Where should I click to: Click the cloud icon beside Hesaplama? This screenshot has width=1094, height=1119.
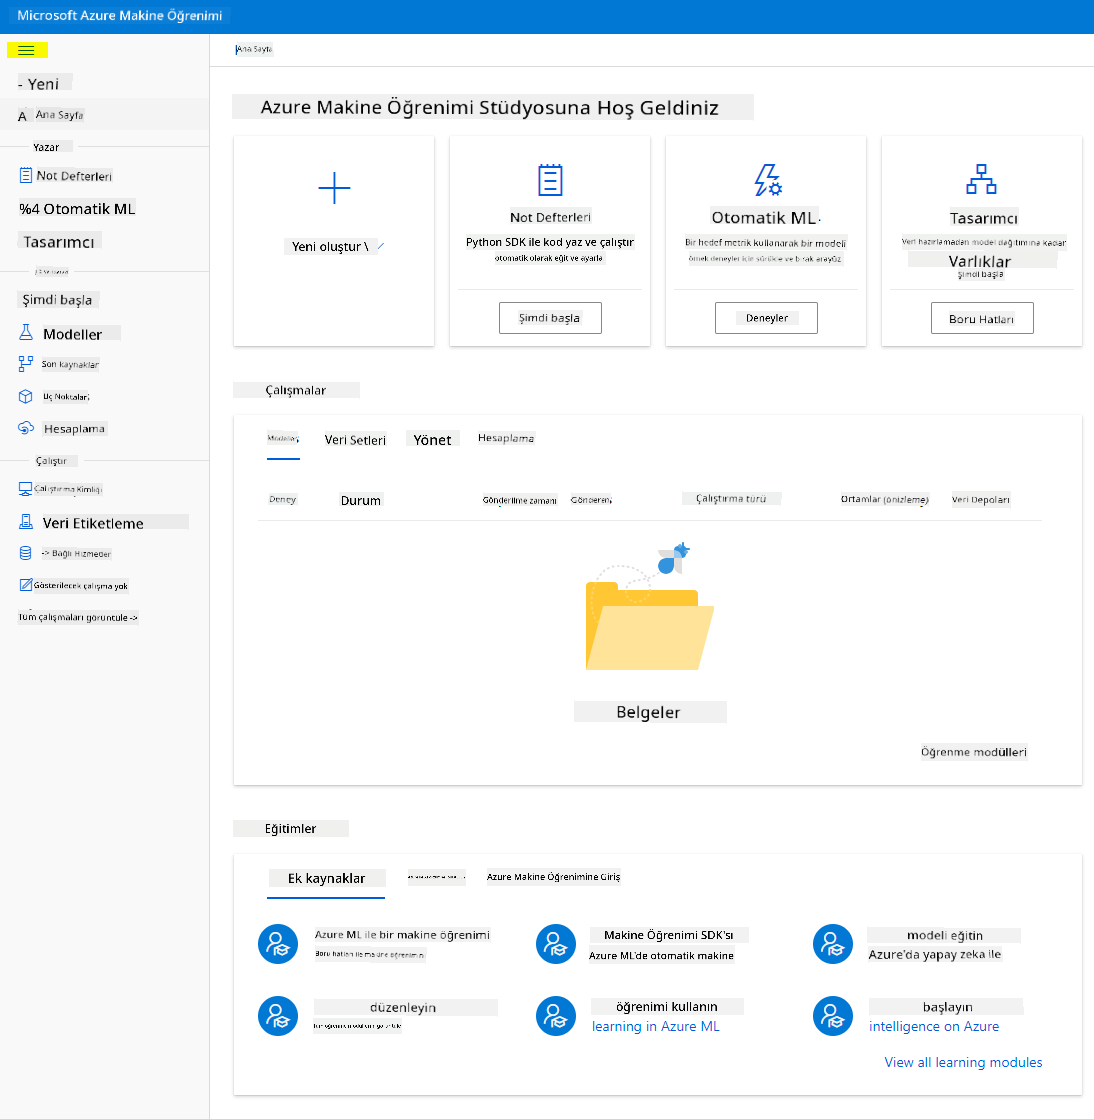click(x=26, y=428)
